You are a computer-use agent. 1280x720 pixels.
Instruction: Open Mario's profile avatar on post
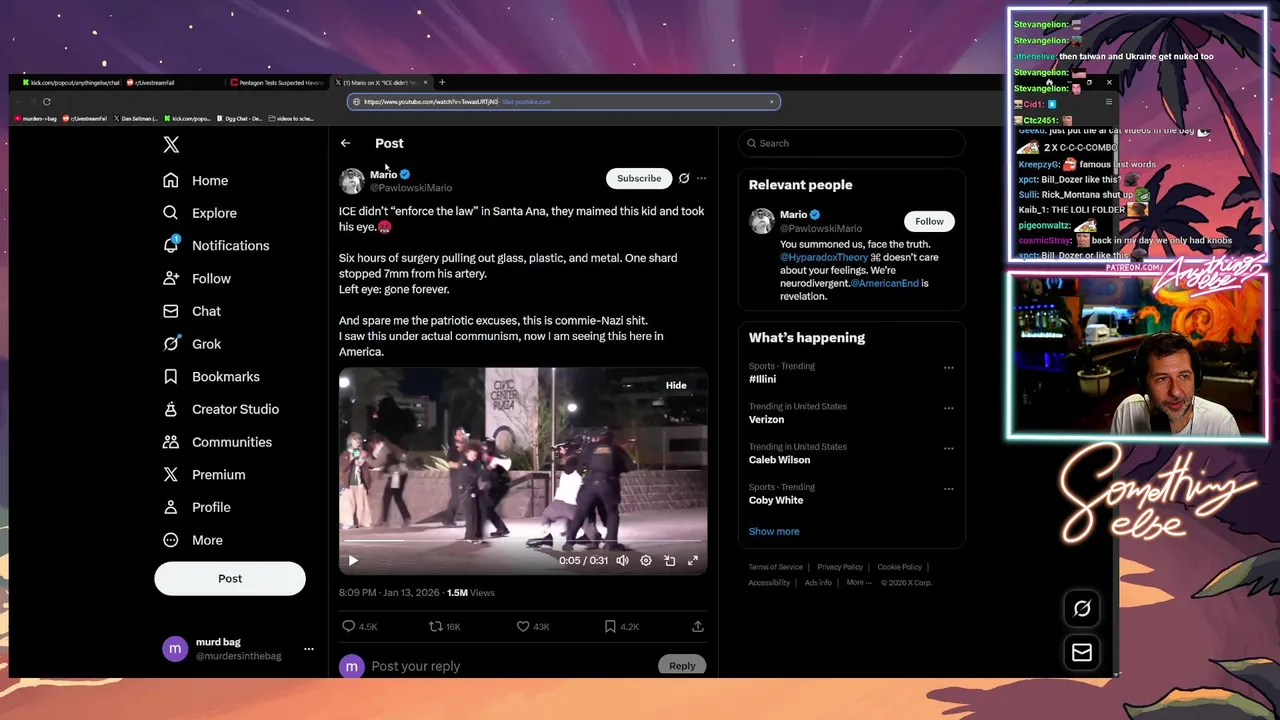(x=352, y=181)
